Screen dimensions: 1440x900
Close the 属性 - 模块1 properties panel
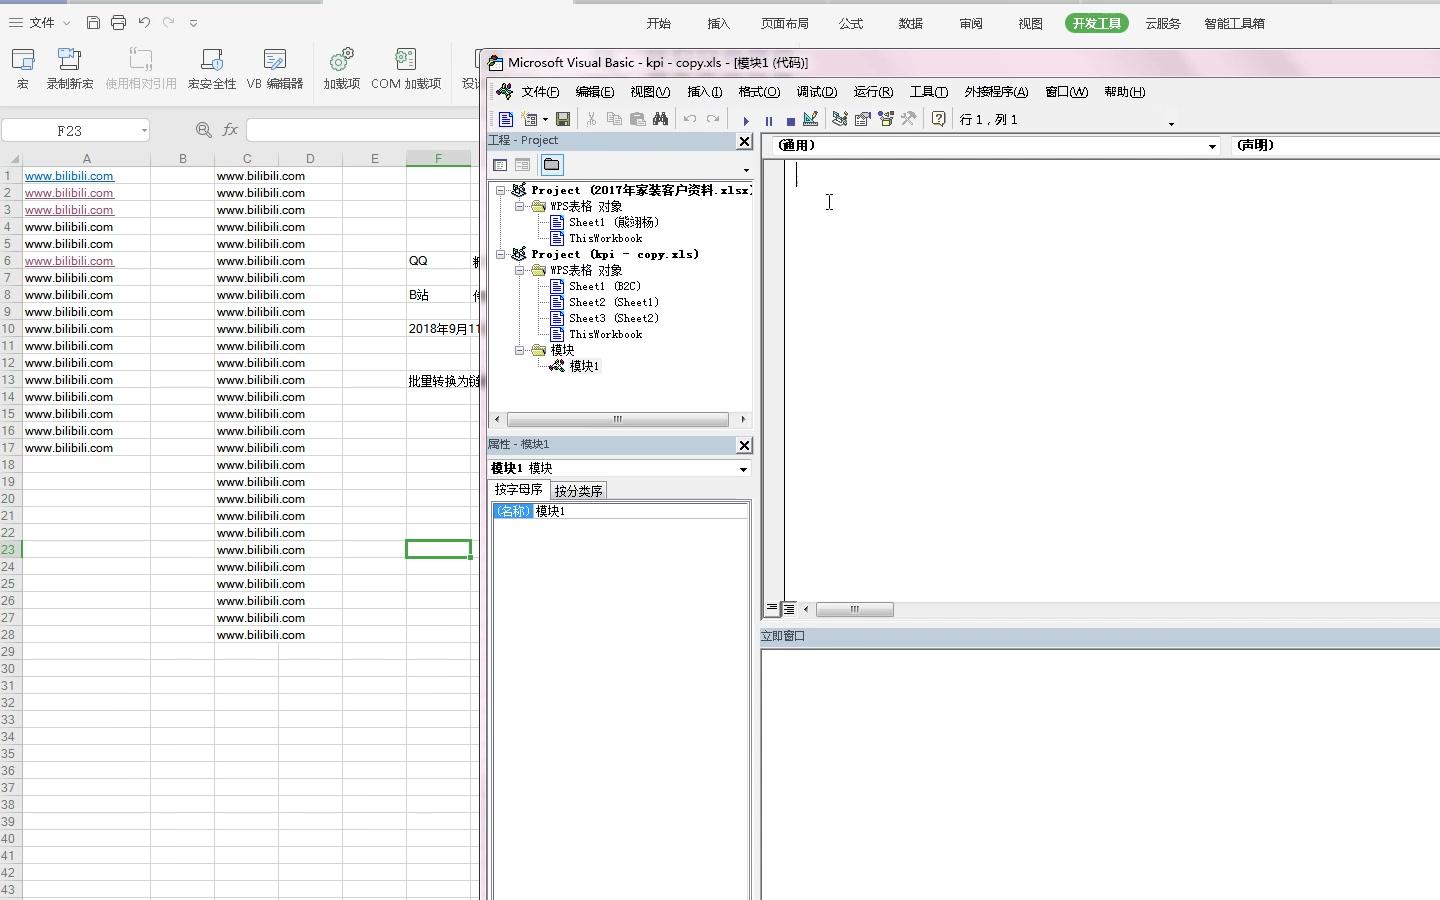tap(744, 445)
